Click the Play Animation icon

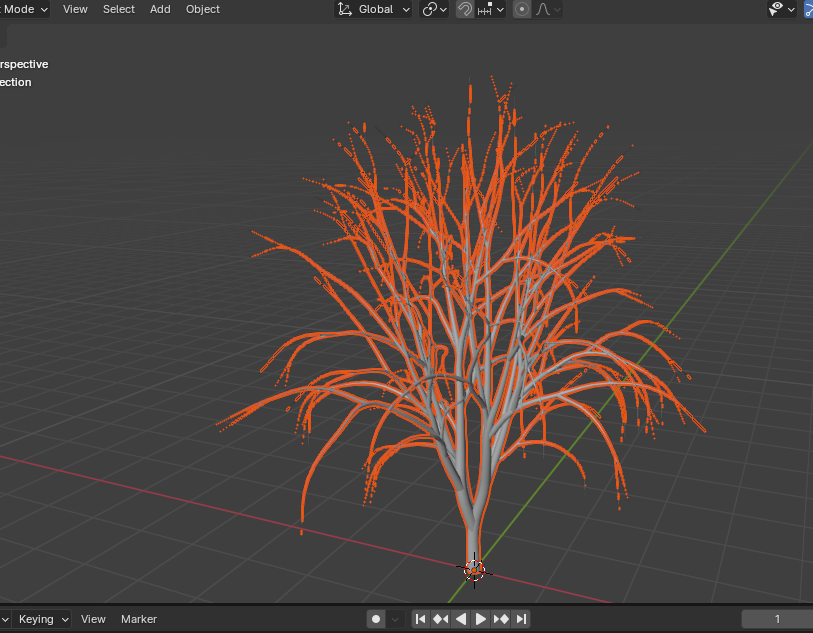click(480, 618)
